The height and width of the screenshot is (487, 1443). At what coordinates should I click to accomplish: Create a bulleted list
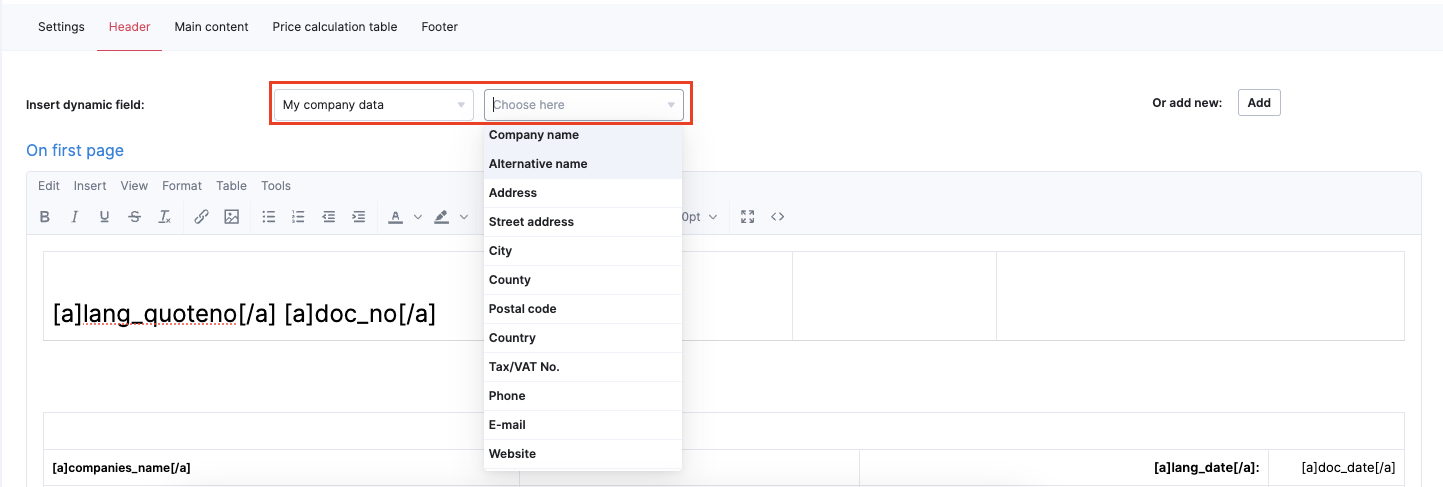click(x=268, y=217)
